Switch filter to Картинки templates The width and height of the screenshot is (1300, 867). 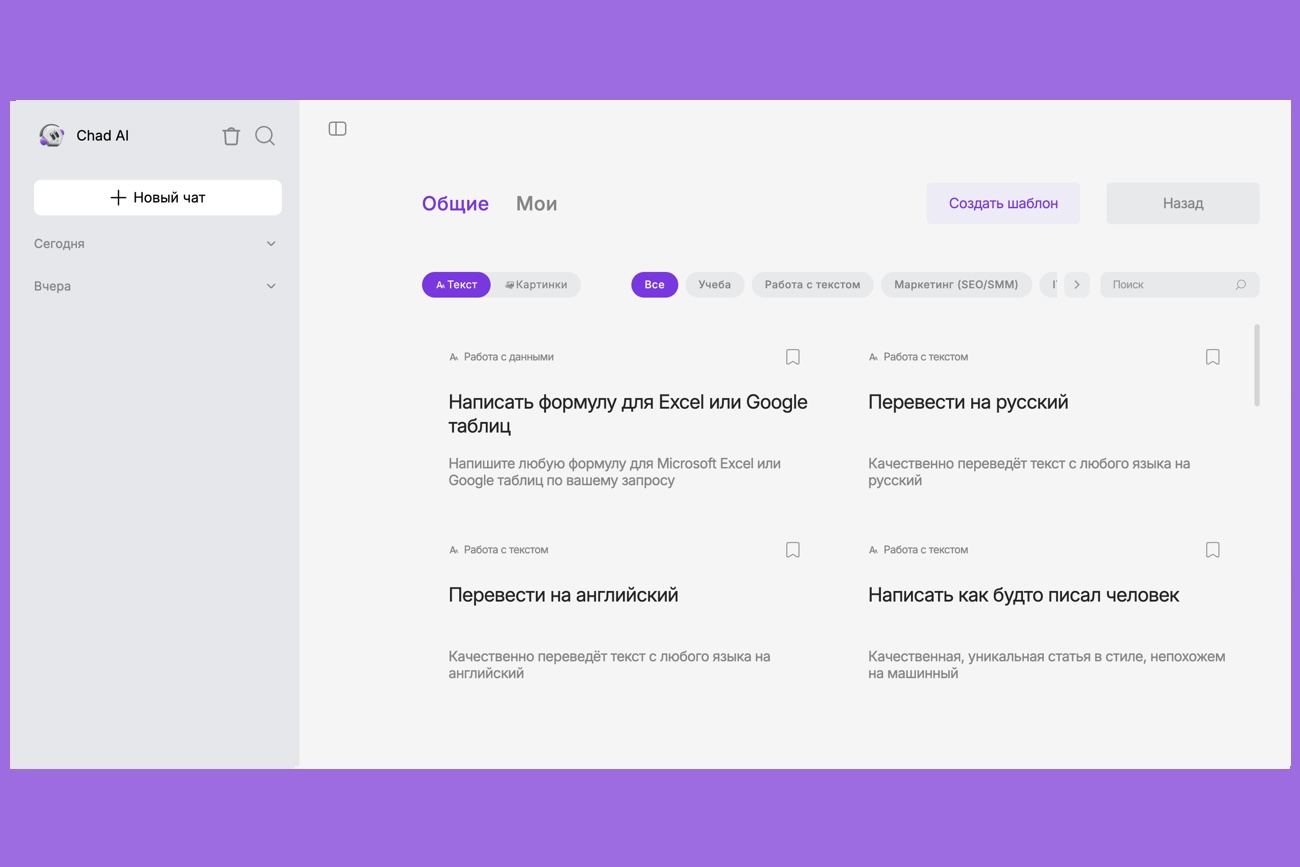[x=537, y=284]
